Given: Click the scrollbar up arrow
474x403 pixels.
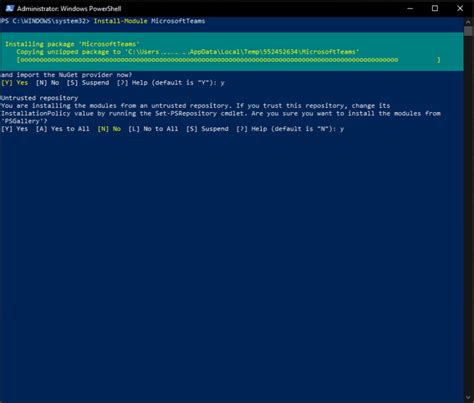Looking at the screenshot, I should [x=468, y=21].
